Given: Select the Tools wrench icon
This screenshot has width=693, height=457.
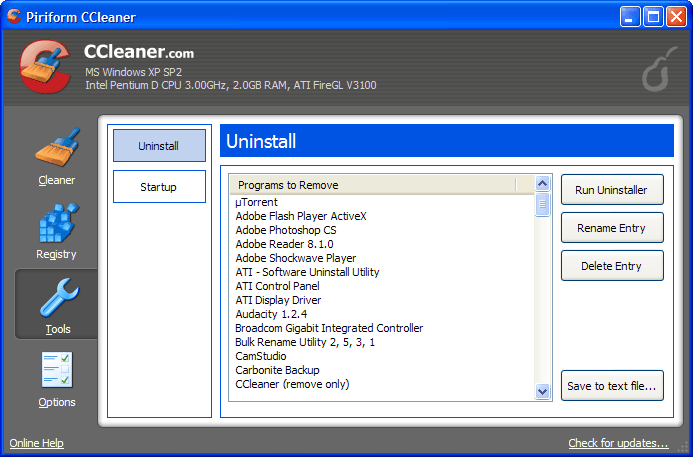Looking at the screenshot, I should click(x=57, y=298).
